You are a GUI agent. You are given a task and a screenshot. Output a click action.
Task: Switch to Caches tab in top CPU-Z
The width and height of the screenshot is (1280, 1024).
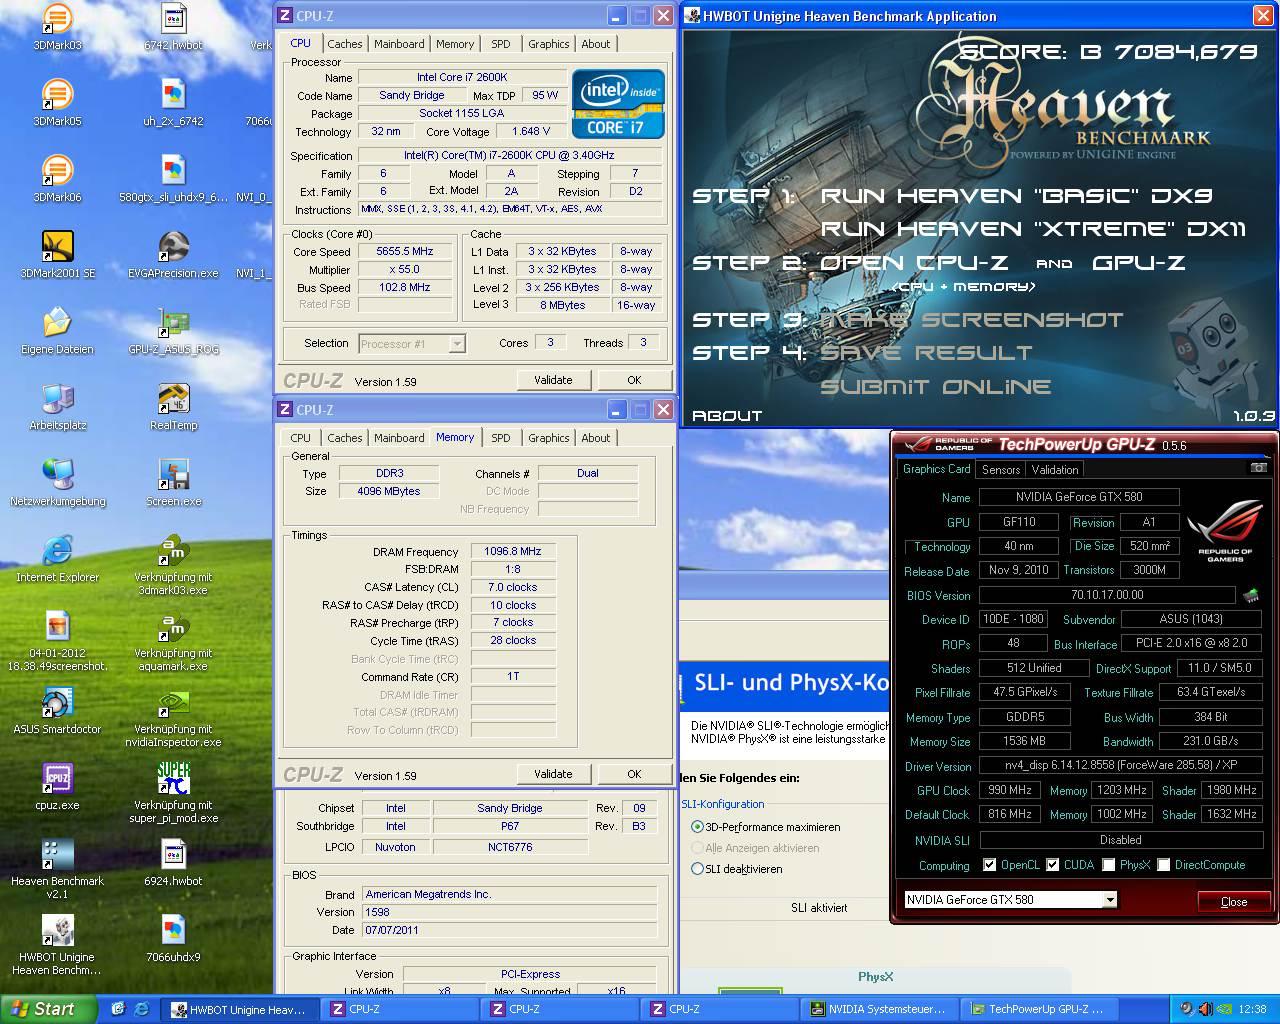pos(345,44)
